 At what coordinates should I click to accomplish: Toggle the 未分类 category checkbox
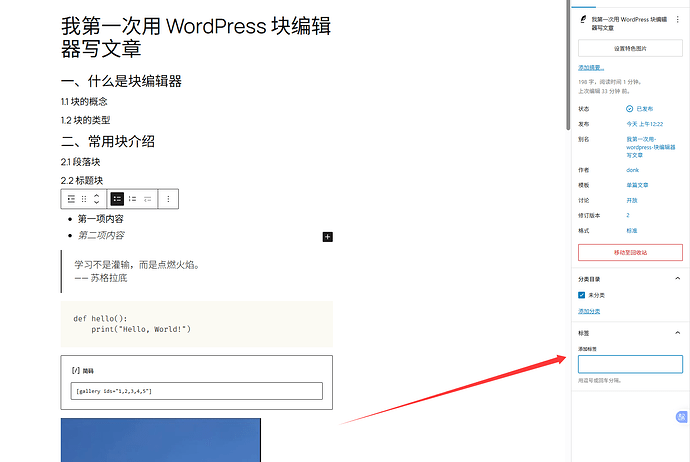click(581, 295)
